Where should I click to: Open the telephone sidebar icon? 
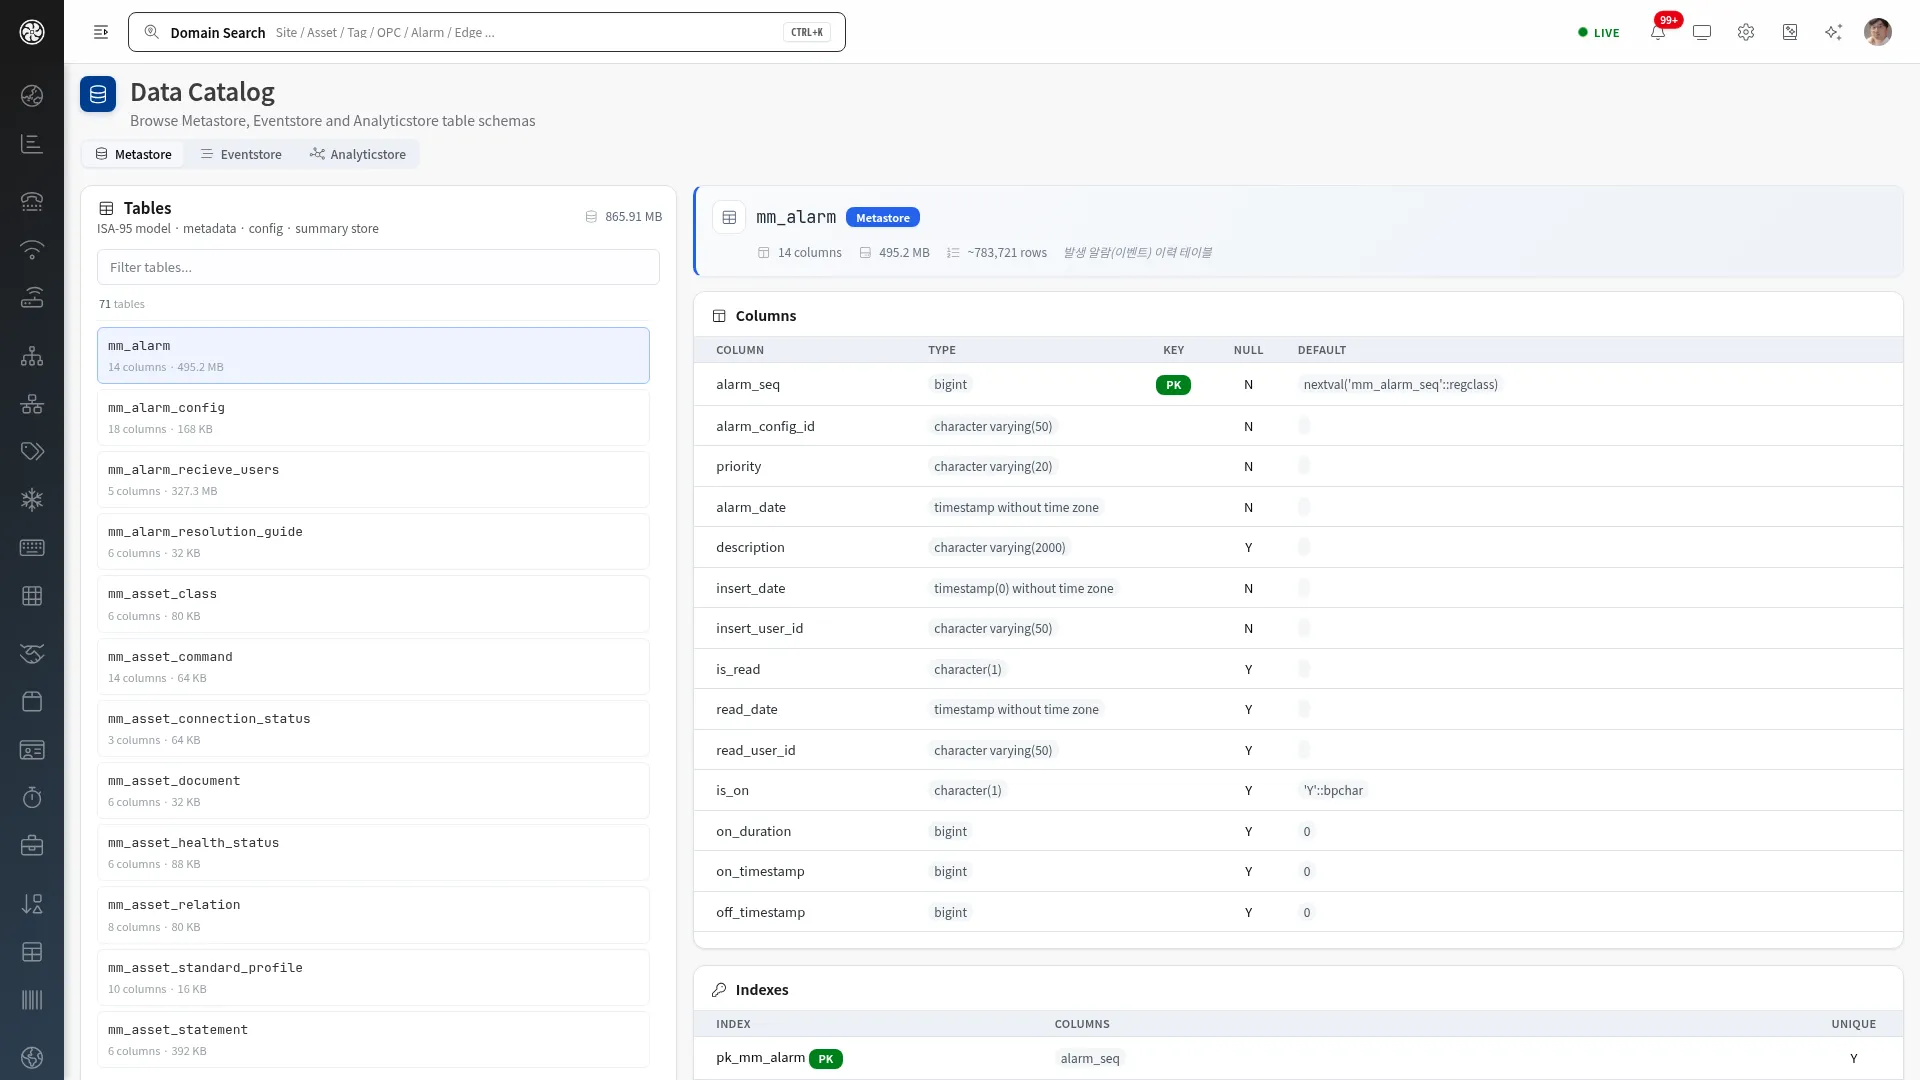tap(32, 201)
